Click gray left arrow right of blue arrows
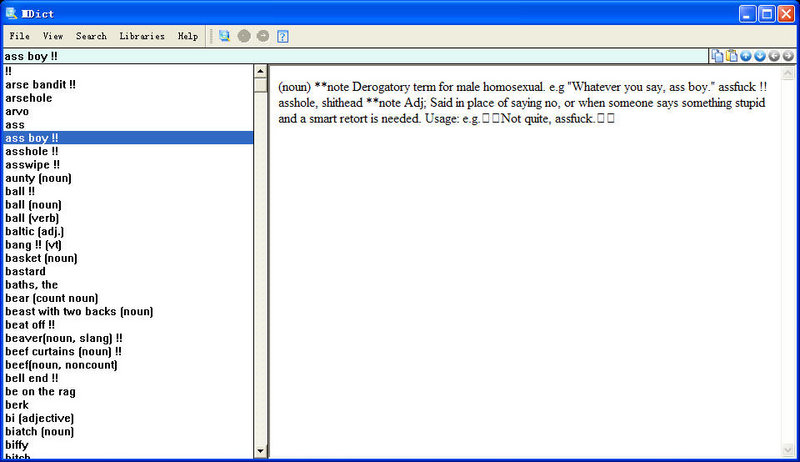This screenshot has width=800, height=462. click(774, 55)
